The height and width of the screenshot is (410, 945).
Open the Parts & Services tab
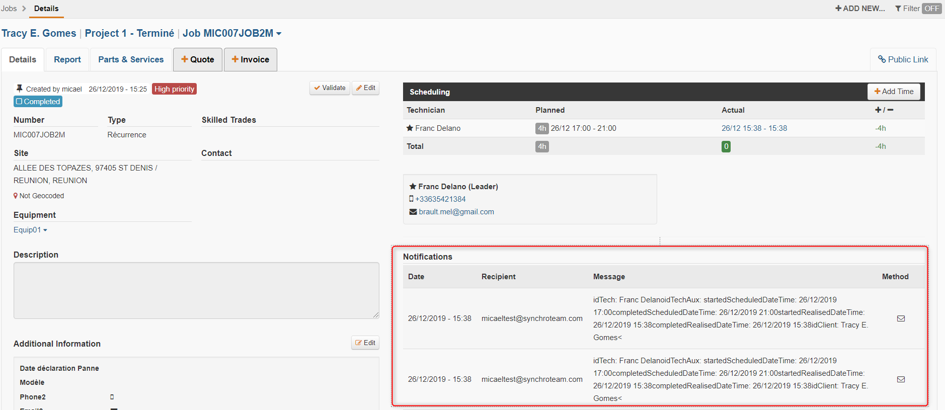[131, 60]
